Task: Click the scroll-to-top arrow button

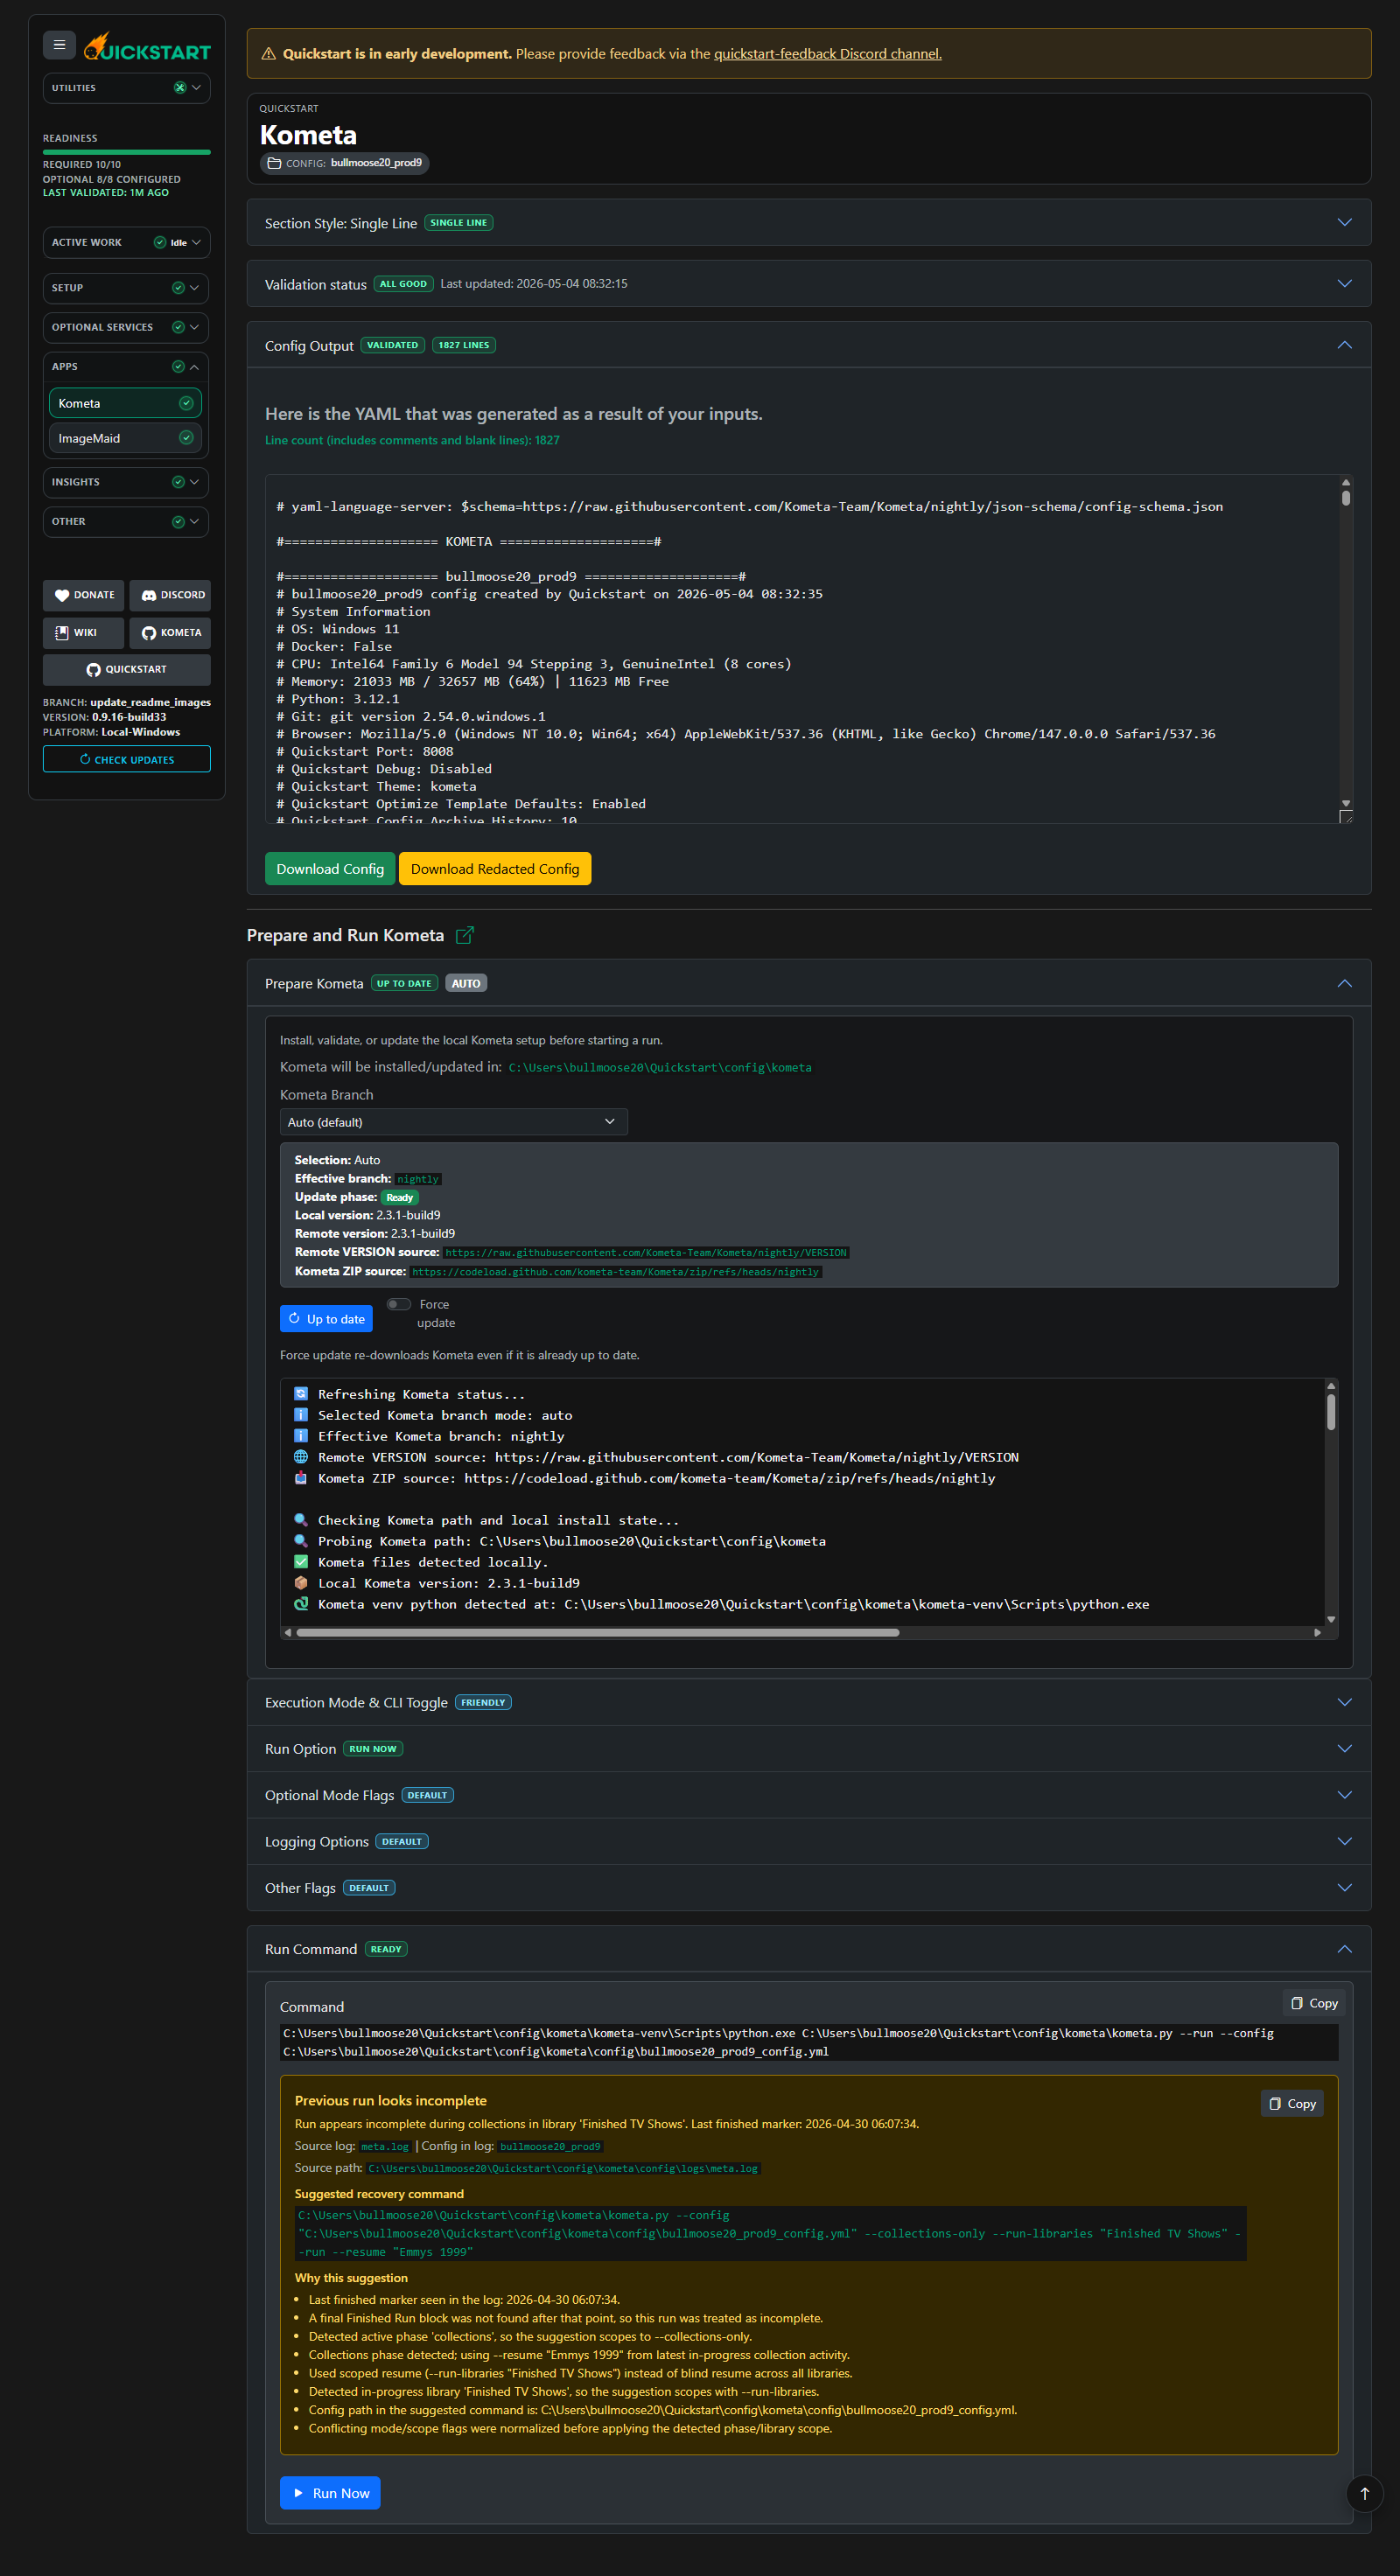Action: point(1364,2493)
